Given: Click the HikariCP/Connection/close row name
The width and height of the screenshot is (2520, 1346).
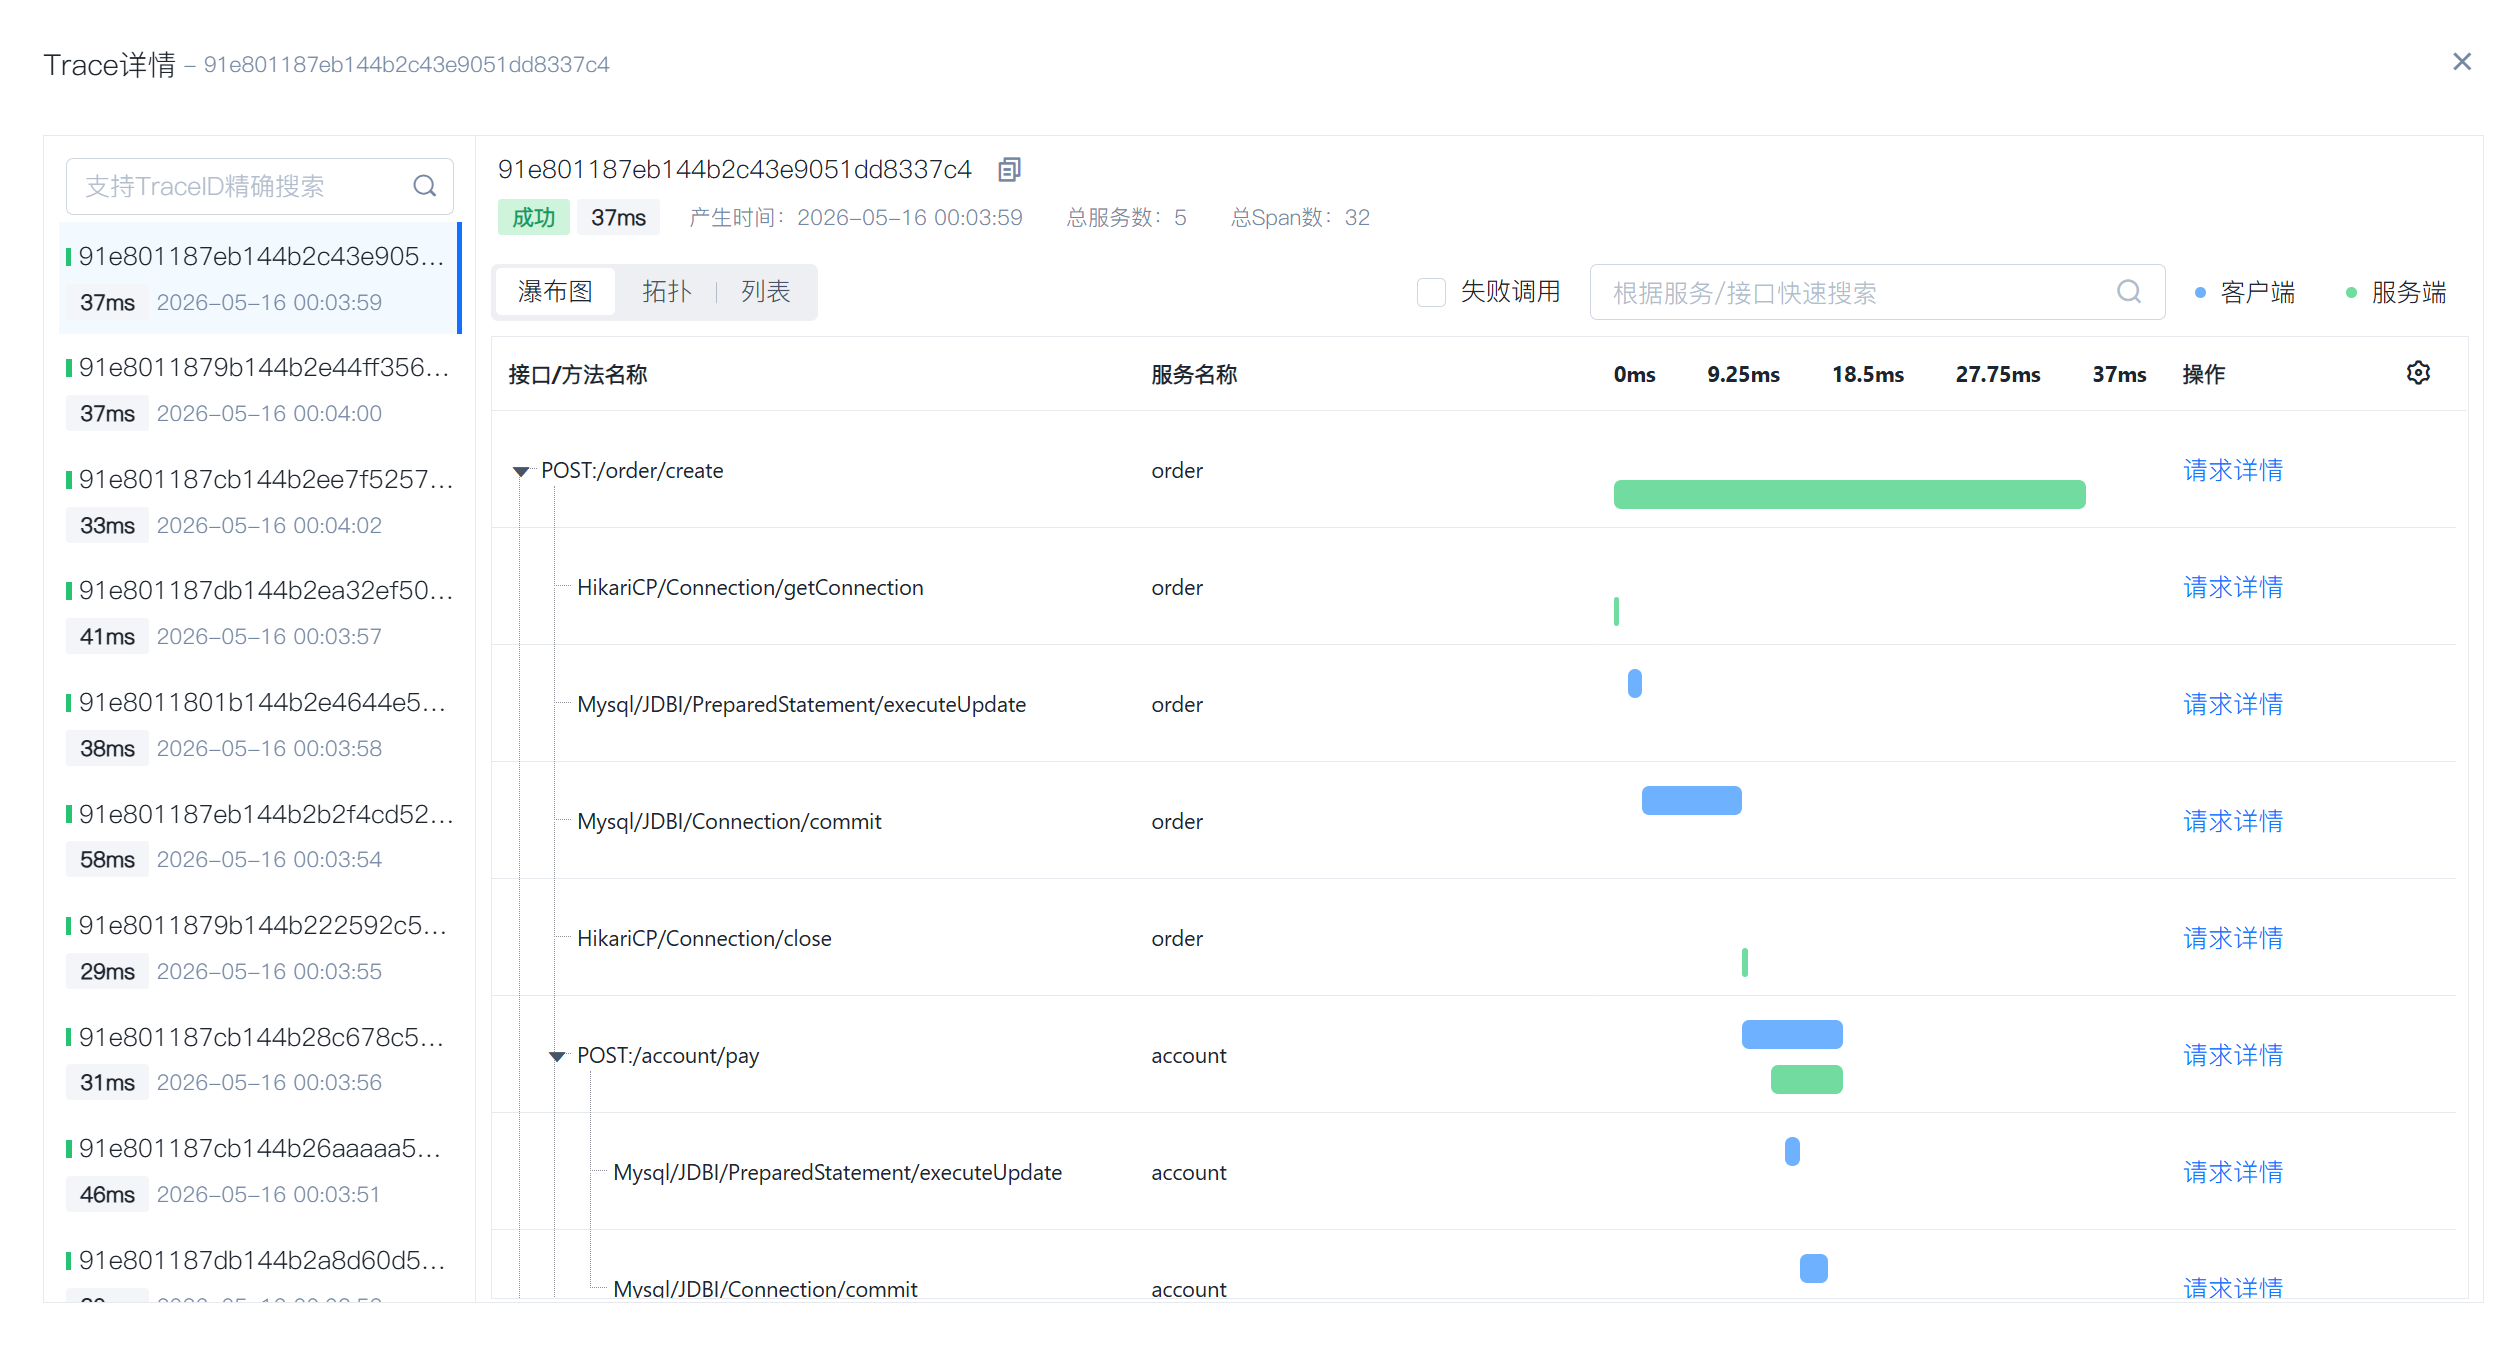Looking at the screenshot, I should 704,938.
